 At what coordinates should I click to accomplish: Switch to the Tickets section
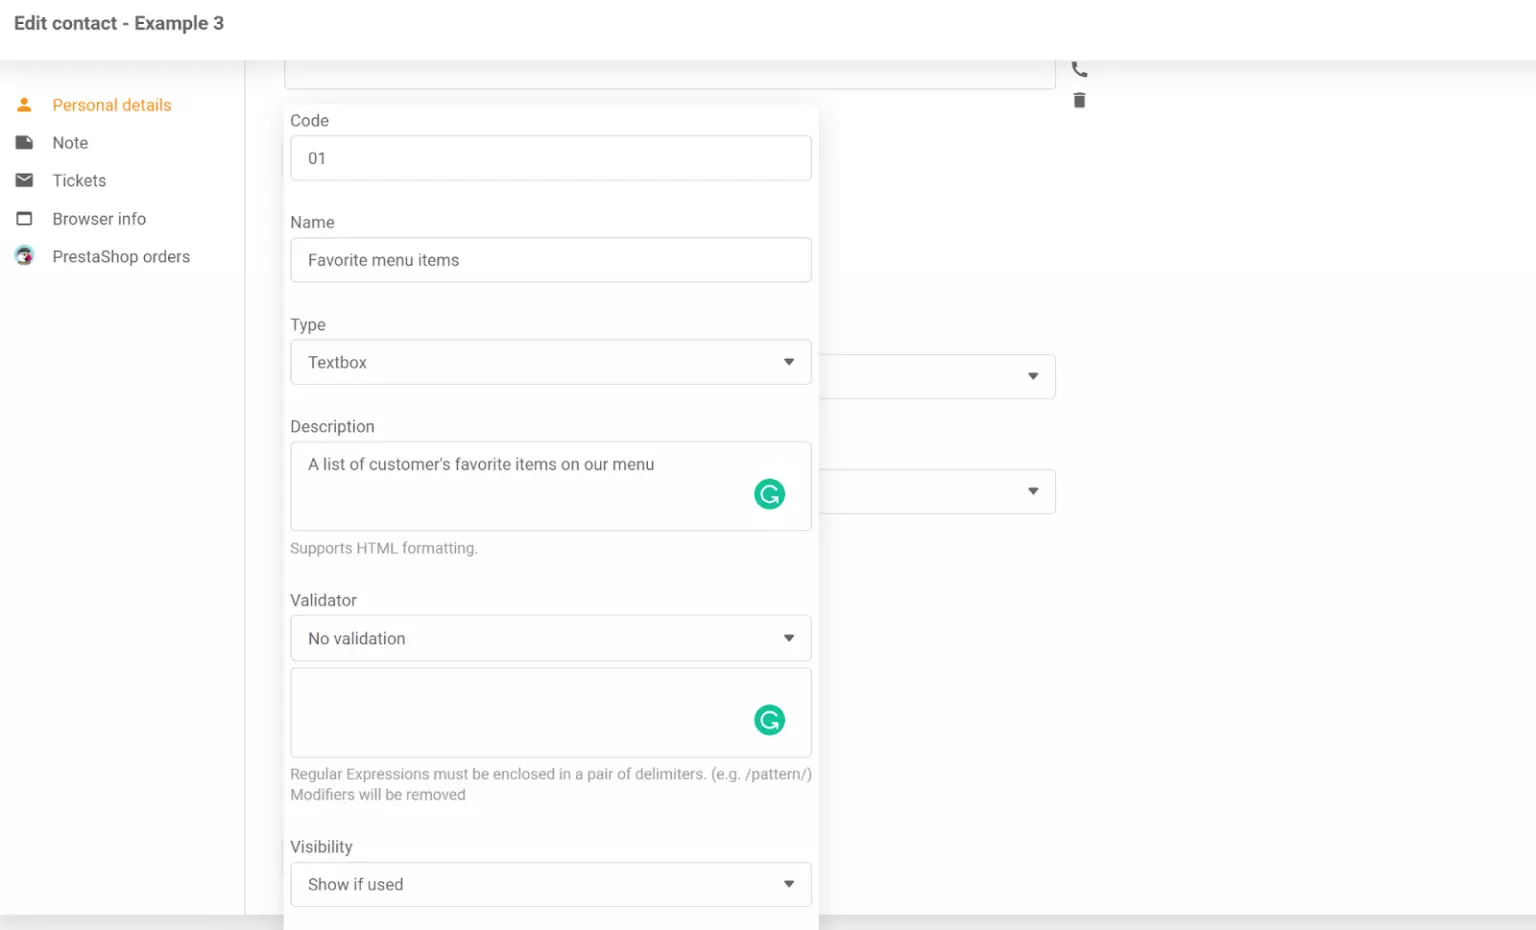tap(79, 180)
